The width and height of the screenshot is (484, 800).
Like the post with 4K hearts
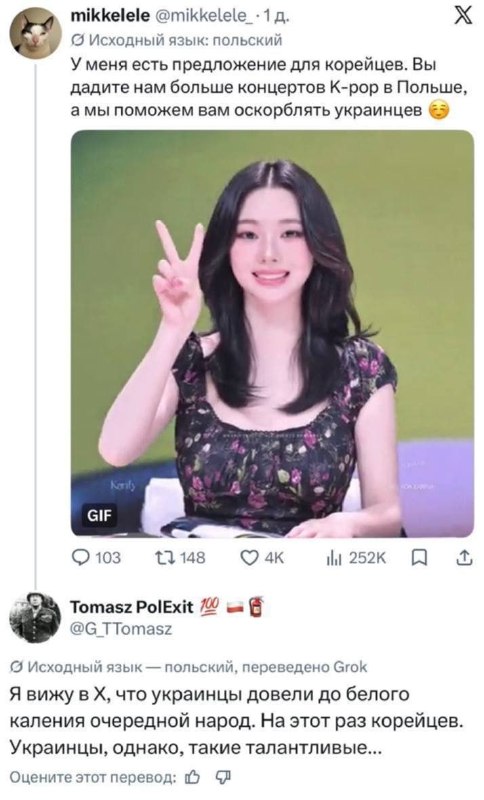tap(250, 558)
